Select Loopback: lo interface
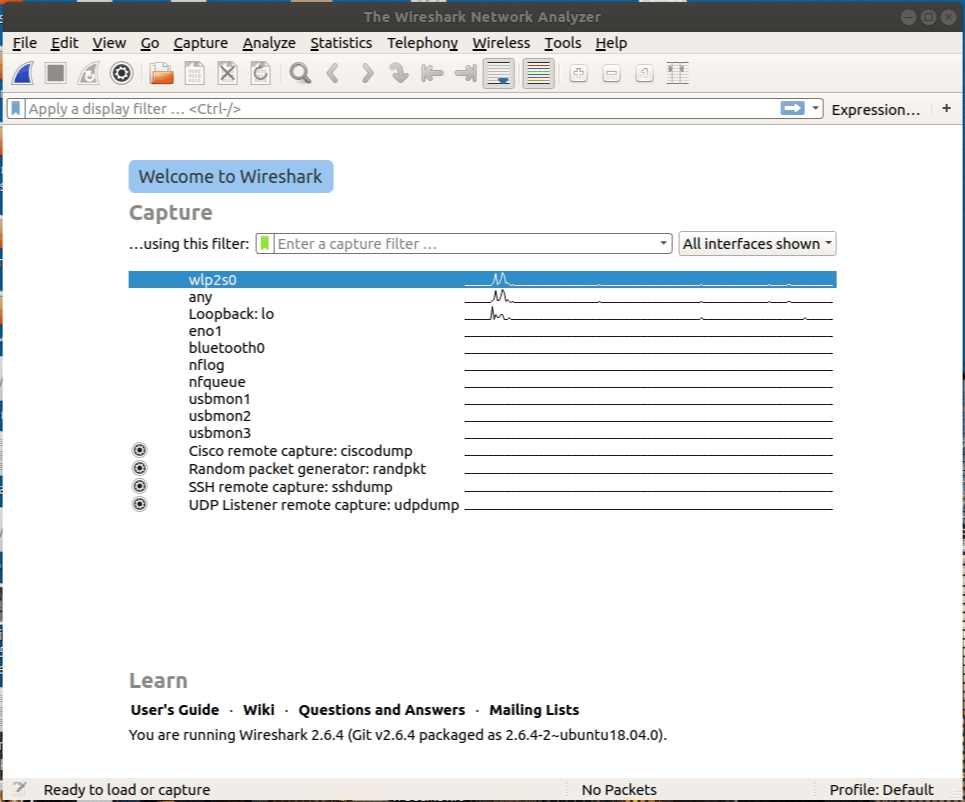The image size is (965, 802). [482, 314]
